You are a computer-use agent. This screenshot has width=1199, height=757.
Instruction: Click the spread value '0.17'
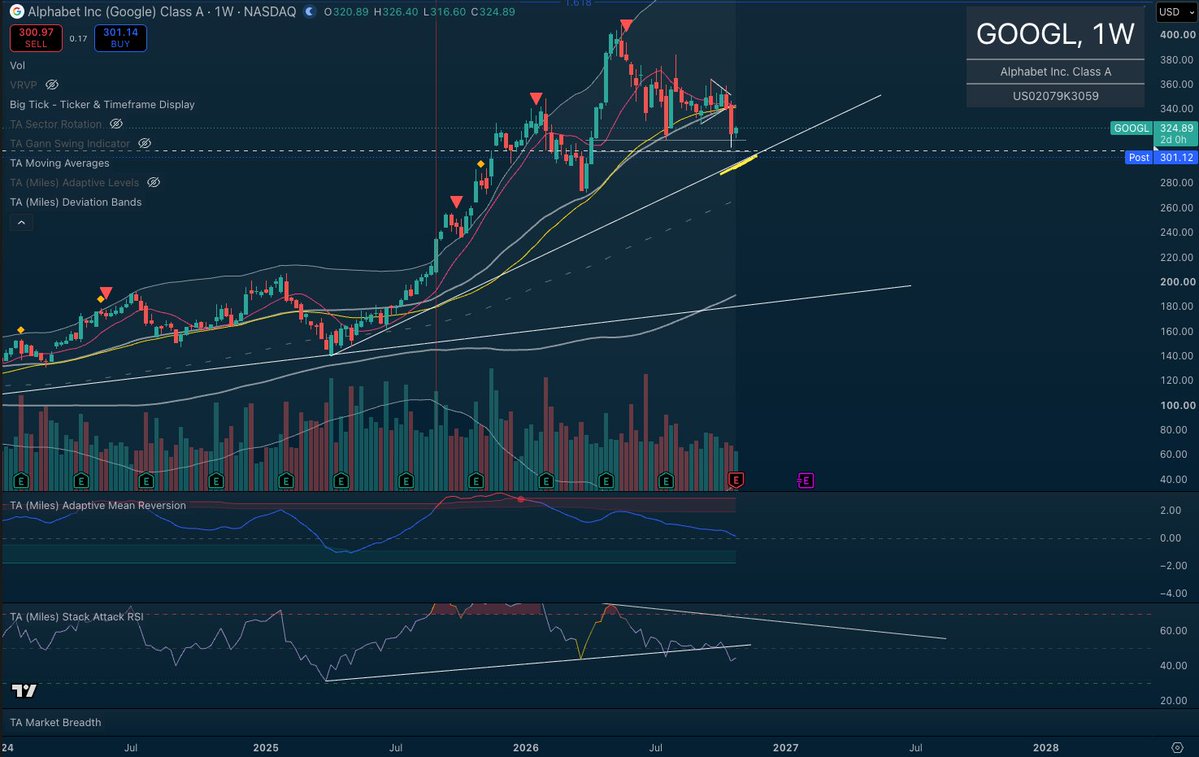pyautogui.click(x=78, y=39)
